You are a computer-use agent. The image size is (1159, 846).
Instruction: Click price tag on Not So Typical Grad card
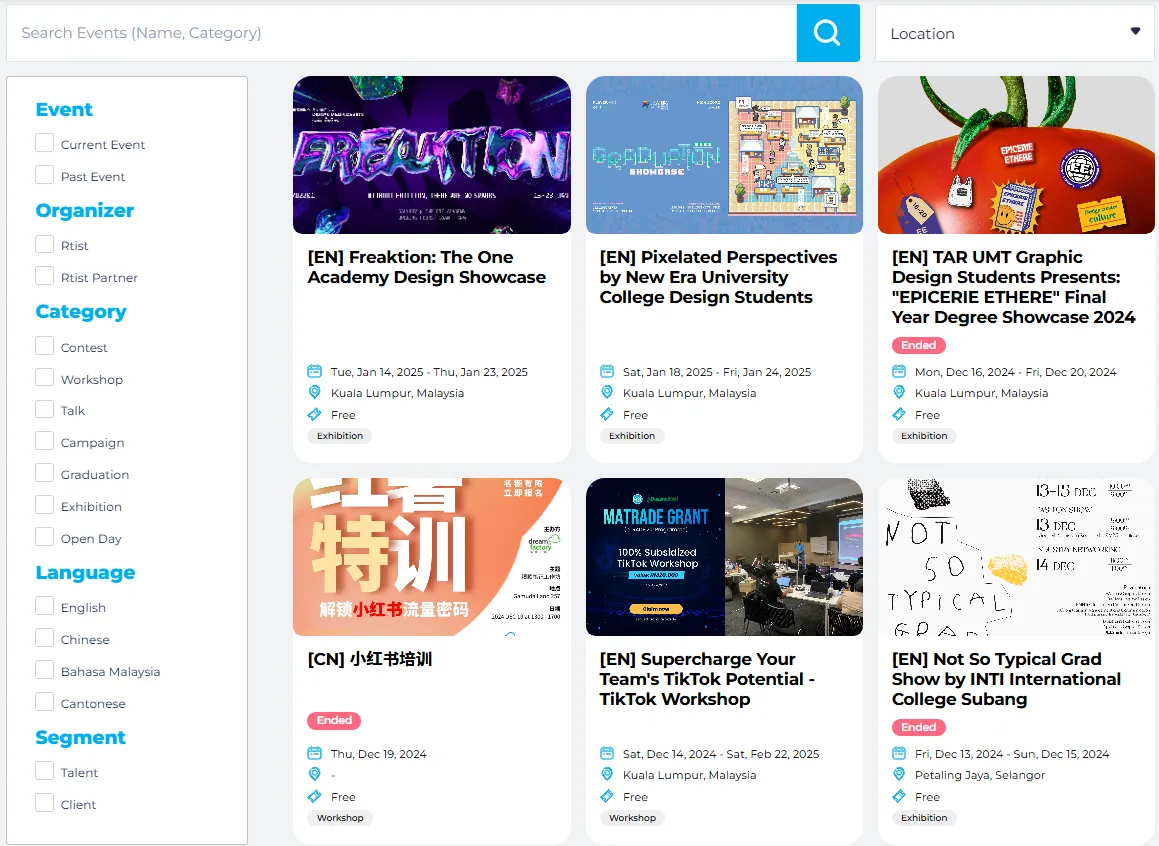pyautogui.click(x=899, y=796)
